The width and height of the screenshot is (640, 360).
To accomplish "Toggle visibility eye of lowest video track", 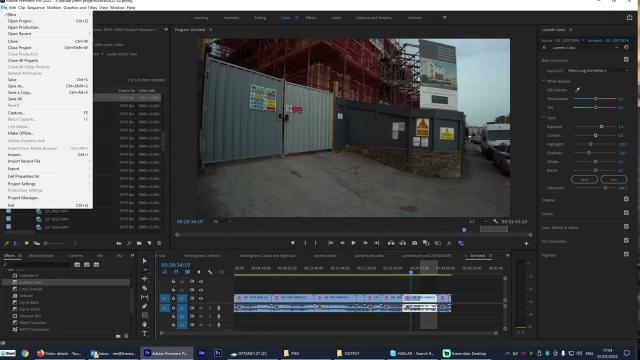I will coord(201,298).
